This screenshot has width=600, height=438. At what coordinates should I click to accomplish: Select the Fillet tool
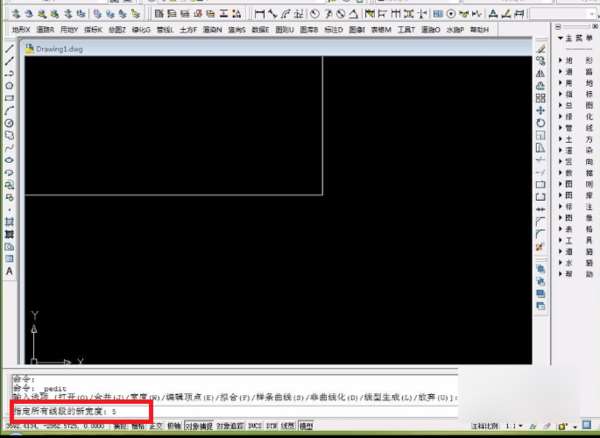pyautogui.click(x=540, y=234)
